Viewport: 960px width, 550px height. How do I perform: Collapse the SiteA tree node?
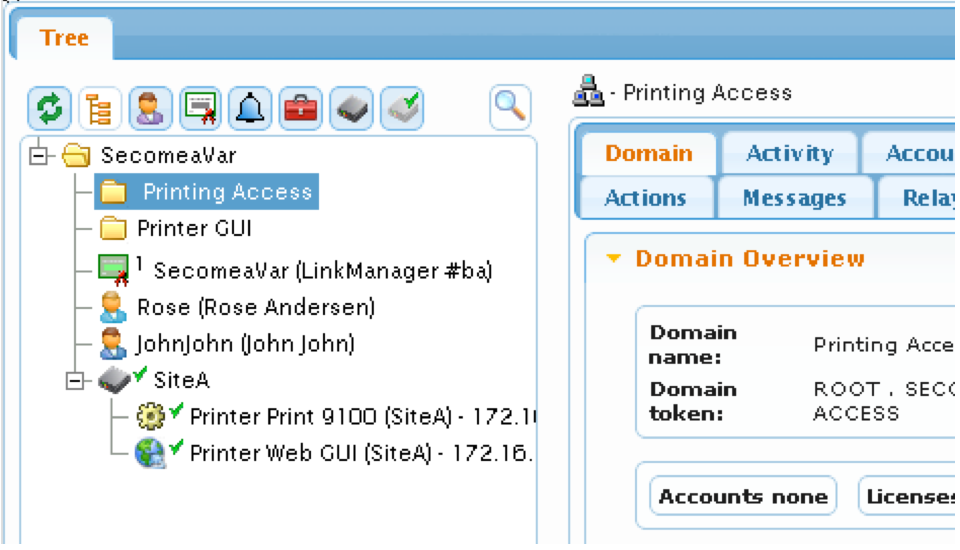pyautogui.click(x=75, y=381)
